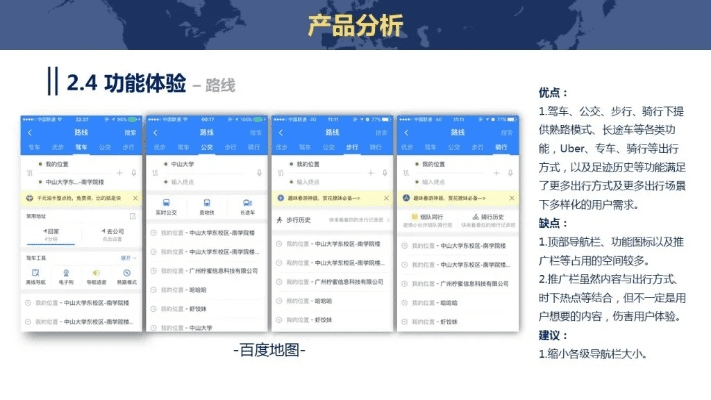Viewport: 711px width, 400px height.
Task: Select history row 哈哈哈 on bus screen
Action: point(207,290)
